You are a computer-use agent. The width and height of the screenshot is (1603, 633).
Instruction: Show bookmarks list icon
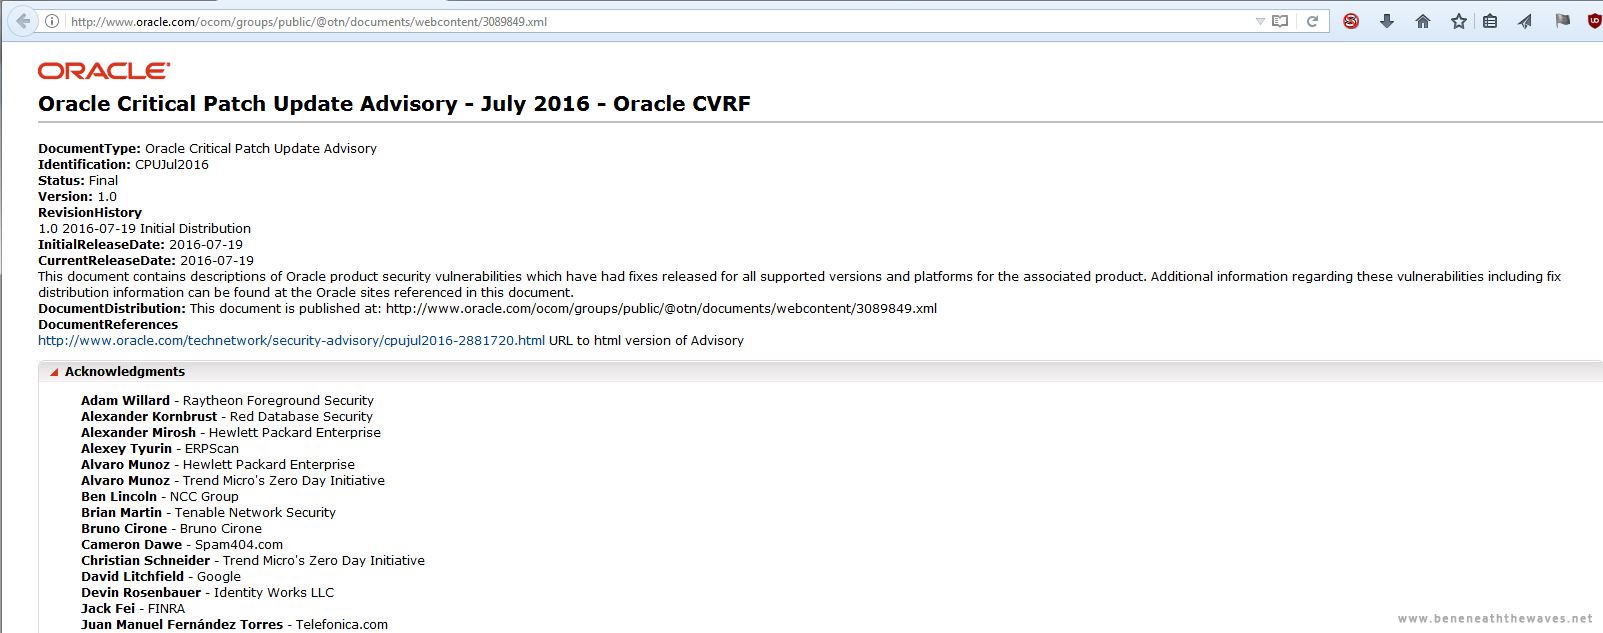pos(1490,21)
